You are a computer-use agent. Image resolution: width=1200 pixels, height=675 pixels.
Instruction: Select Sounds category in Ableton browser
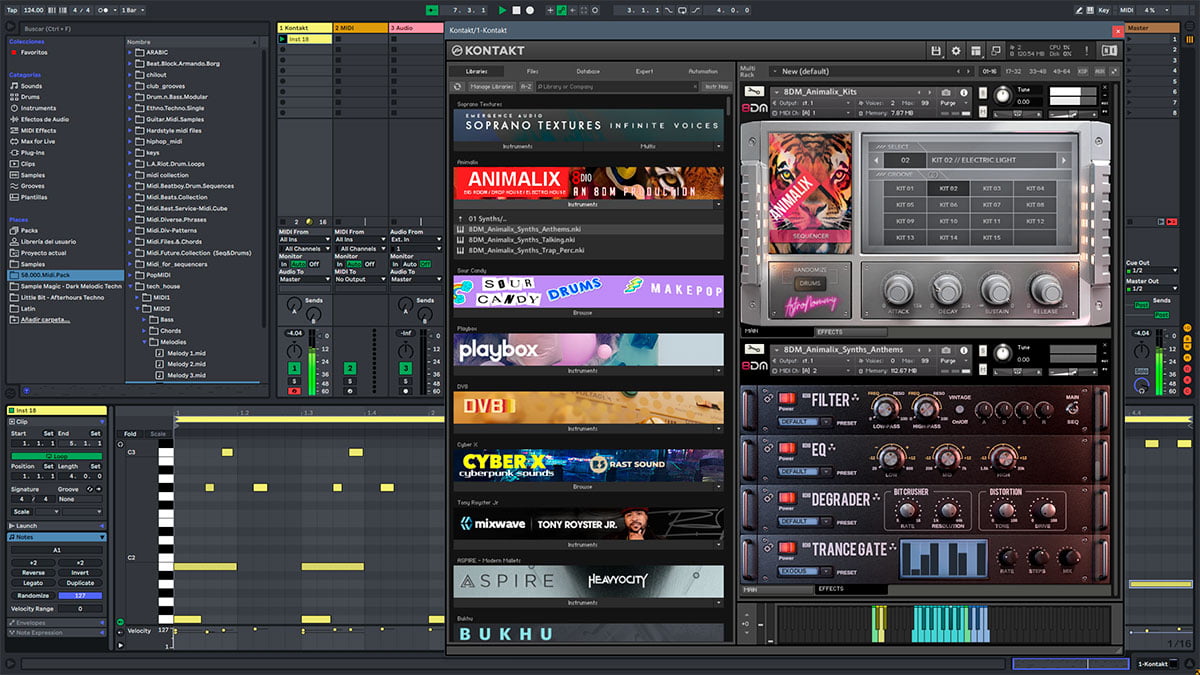(x=31, y=86)
